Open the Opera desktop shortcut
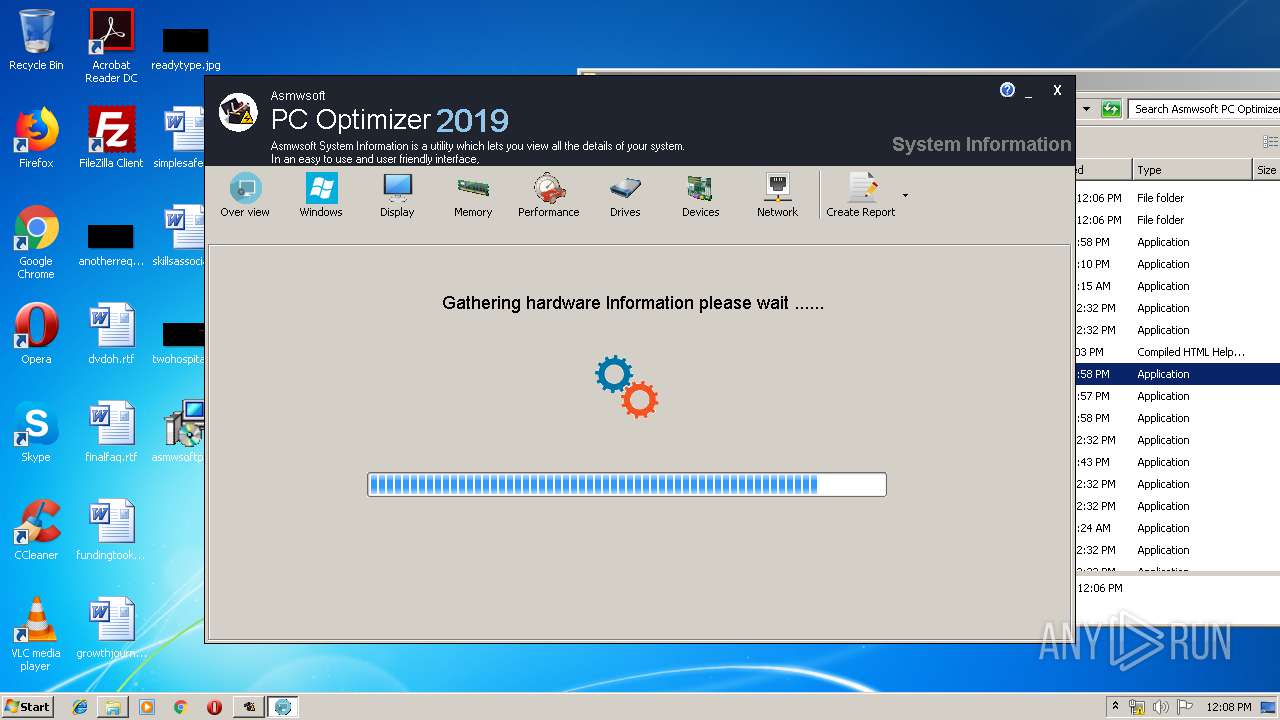Screen dimensions: 1280x720 coord(36,334)
